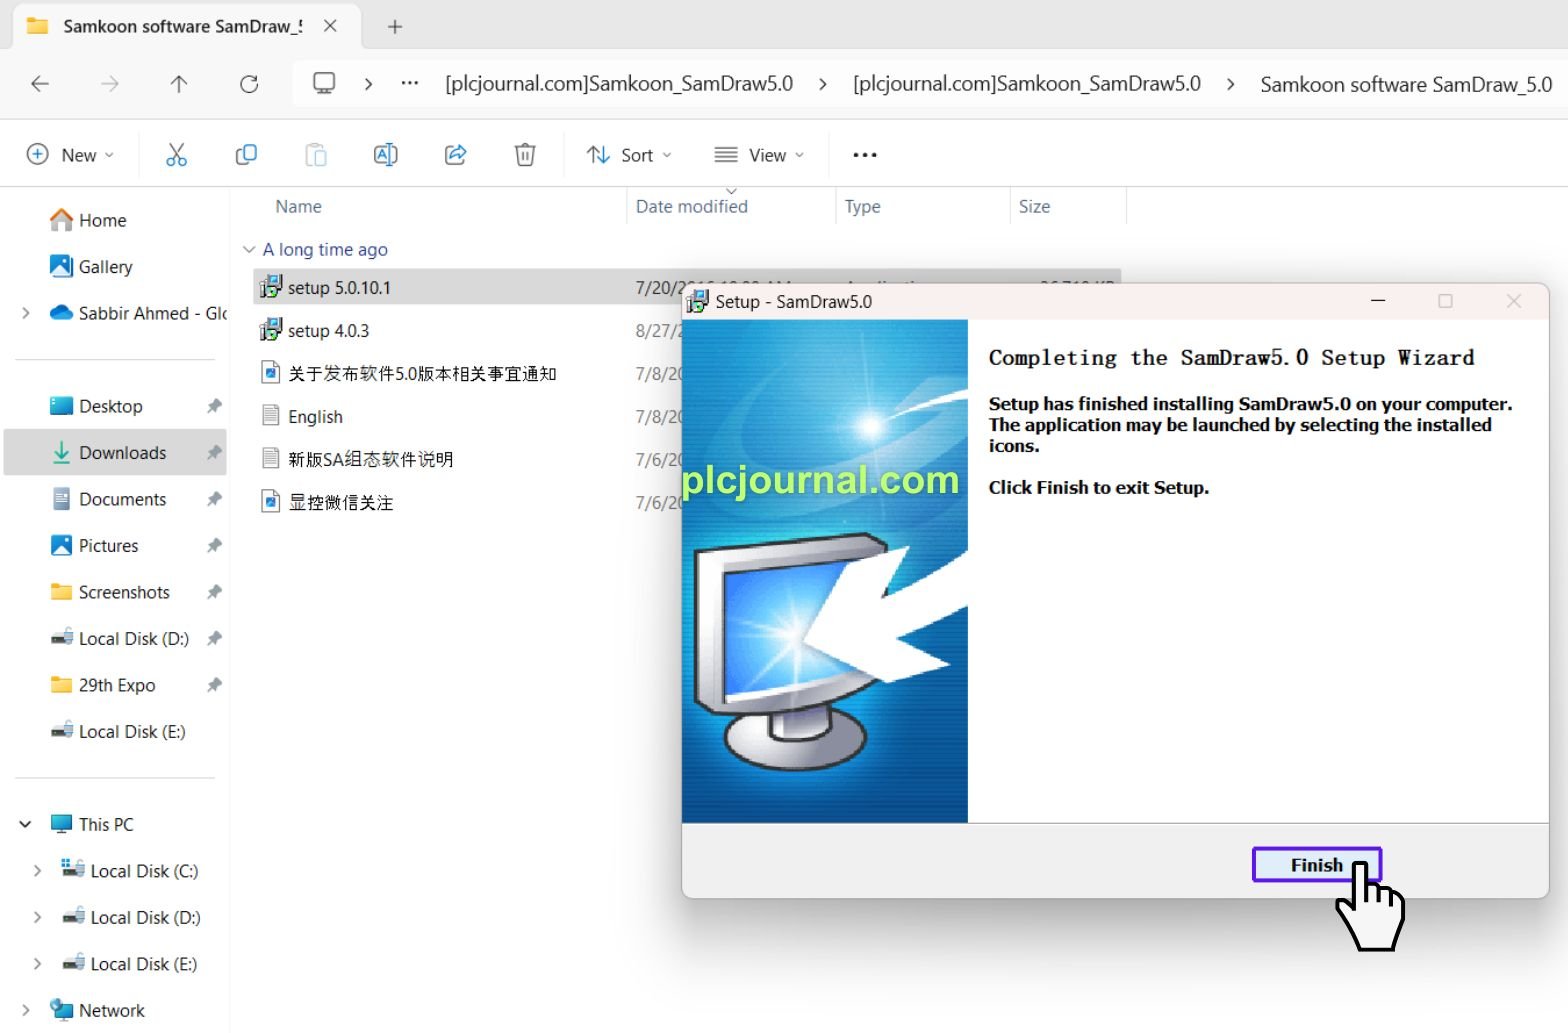
Task: Click the Finish button in Setup wizard
Action: click(1316, 865)
